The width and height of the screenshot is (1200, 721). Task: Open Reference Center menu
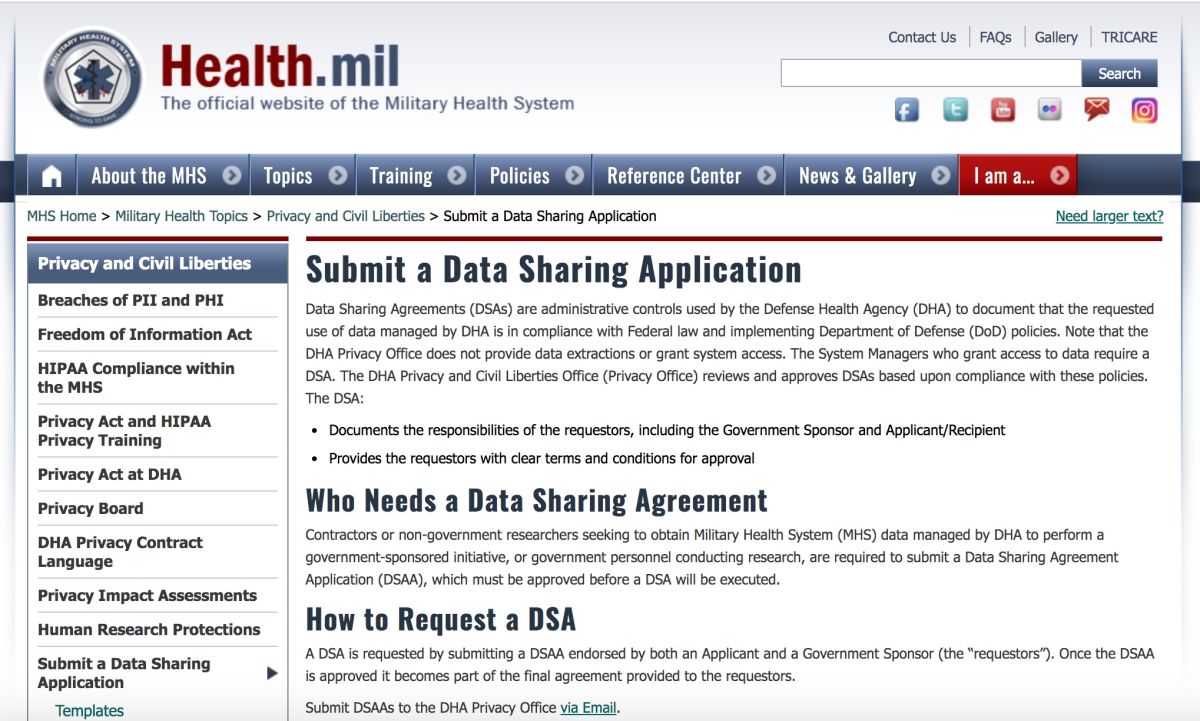[x=674, y=176]
